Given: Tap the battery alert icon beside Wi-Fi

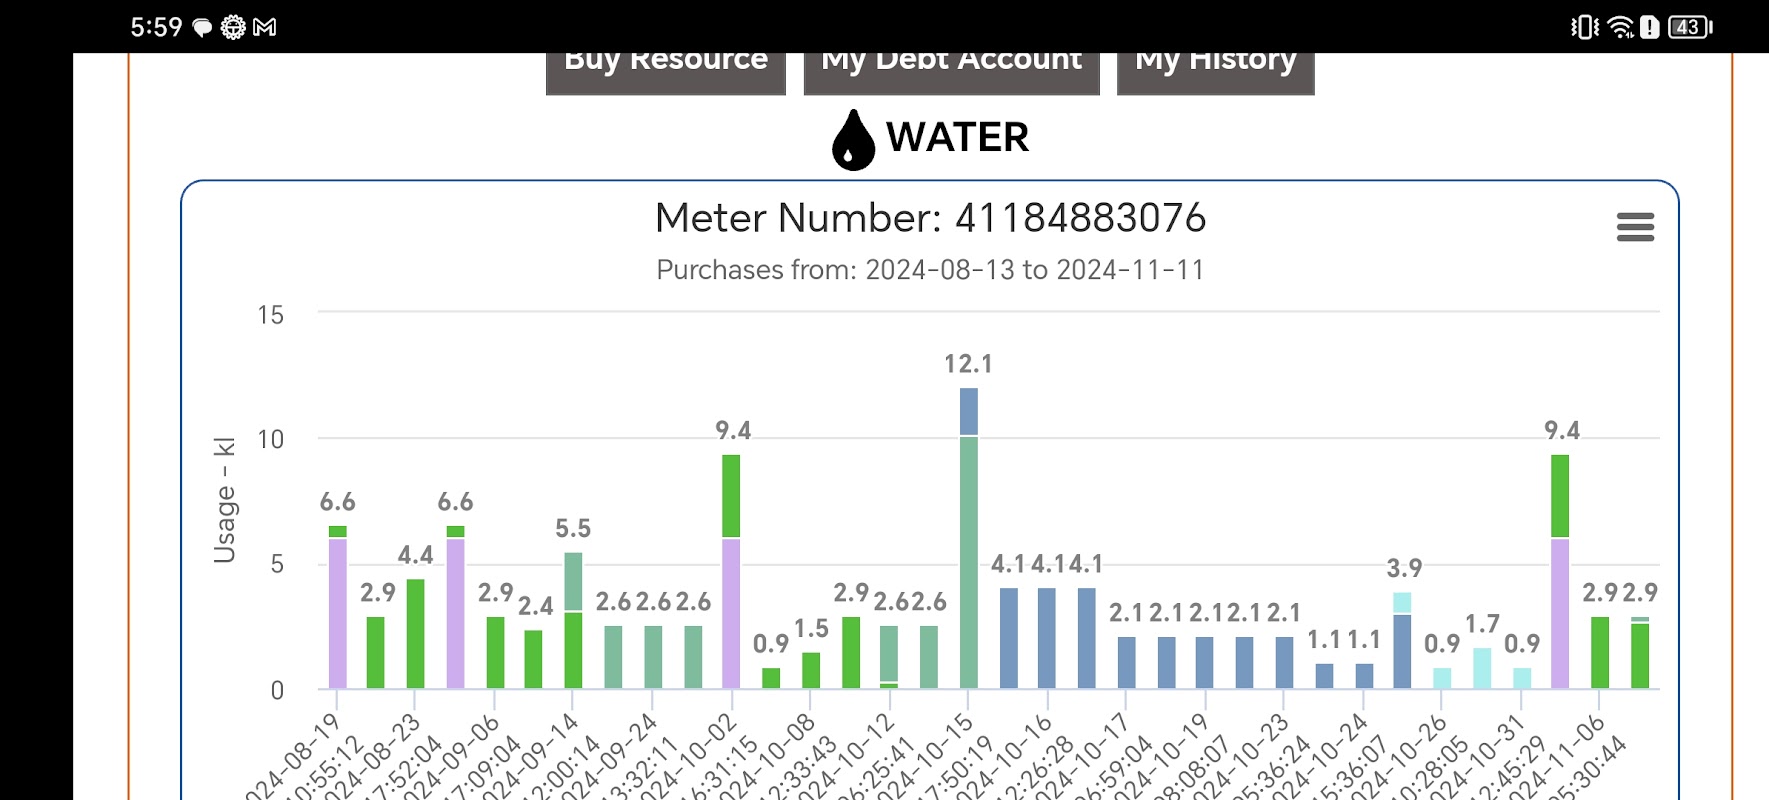Looking at the screenshot, I should (1649, 27).
